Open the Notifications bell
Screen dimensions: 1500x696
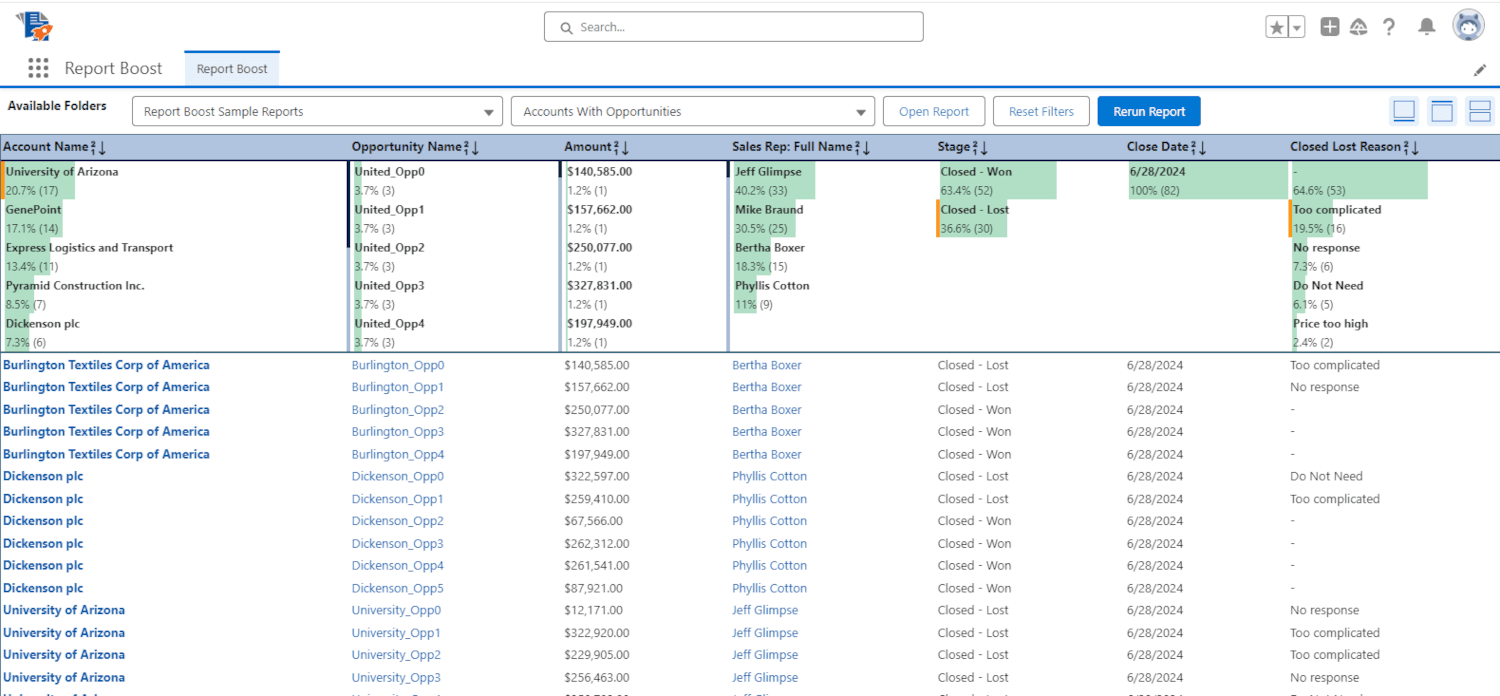point(1427,27)
